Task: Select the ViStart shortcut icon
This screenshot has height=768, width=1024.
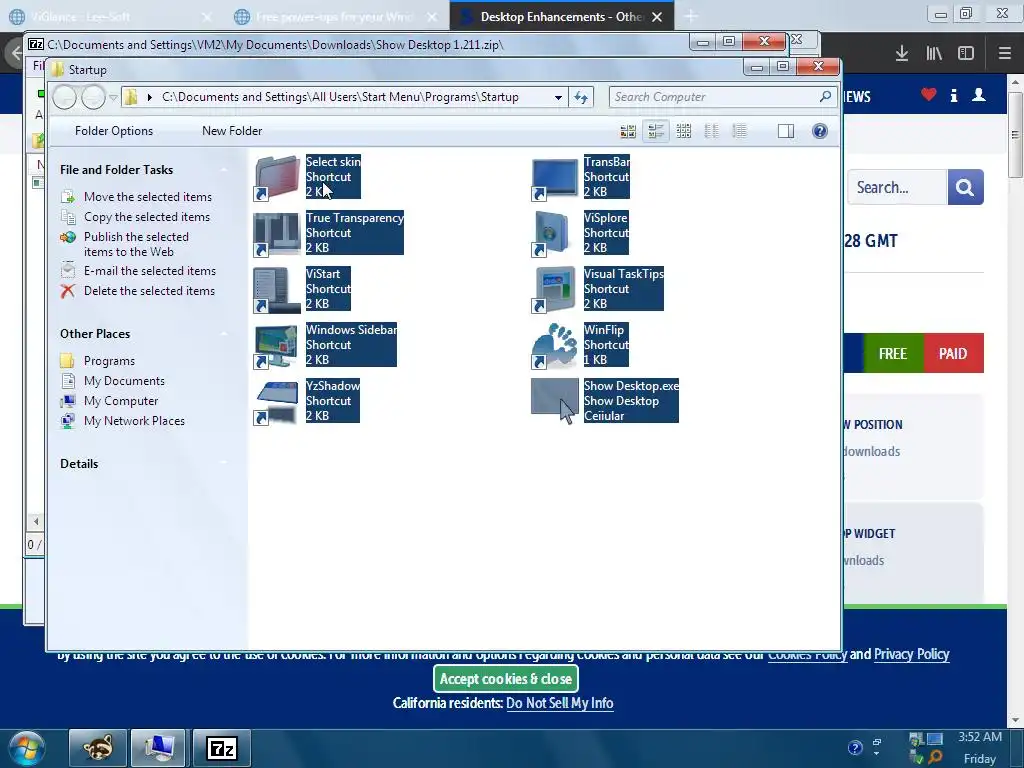Action: [x=277, y=289]
